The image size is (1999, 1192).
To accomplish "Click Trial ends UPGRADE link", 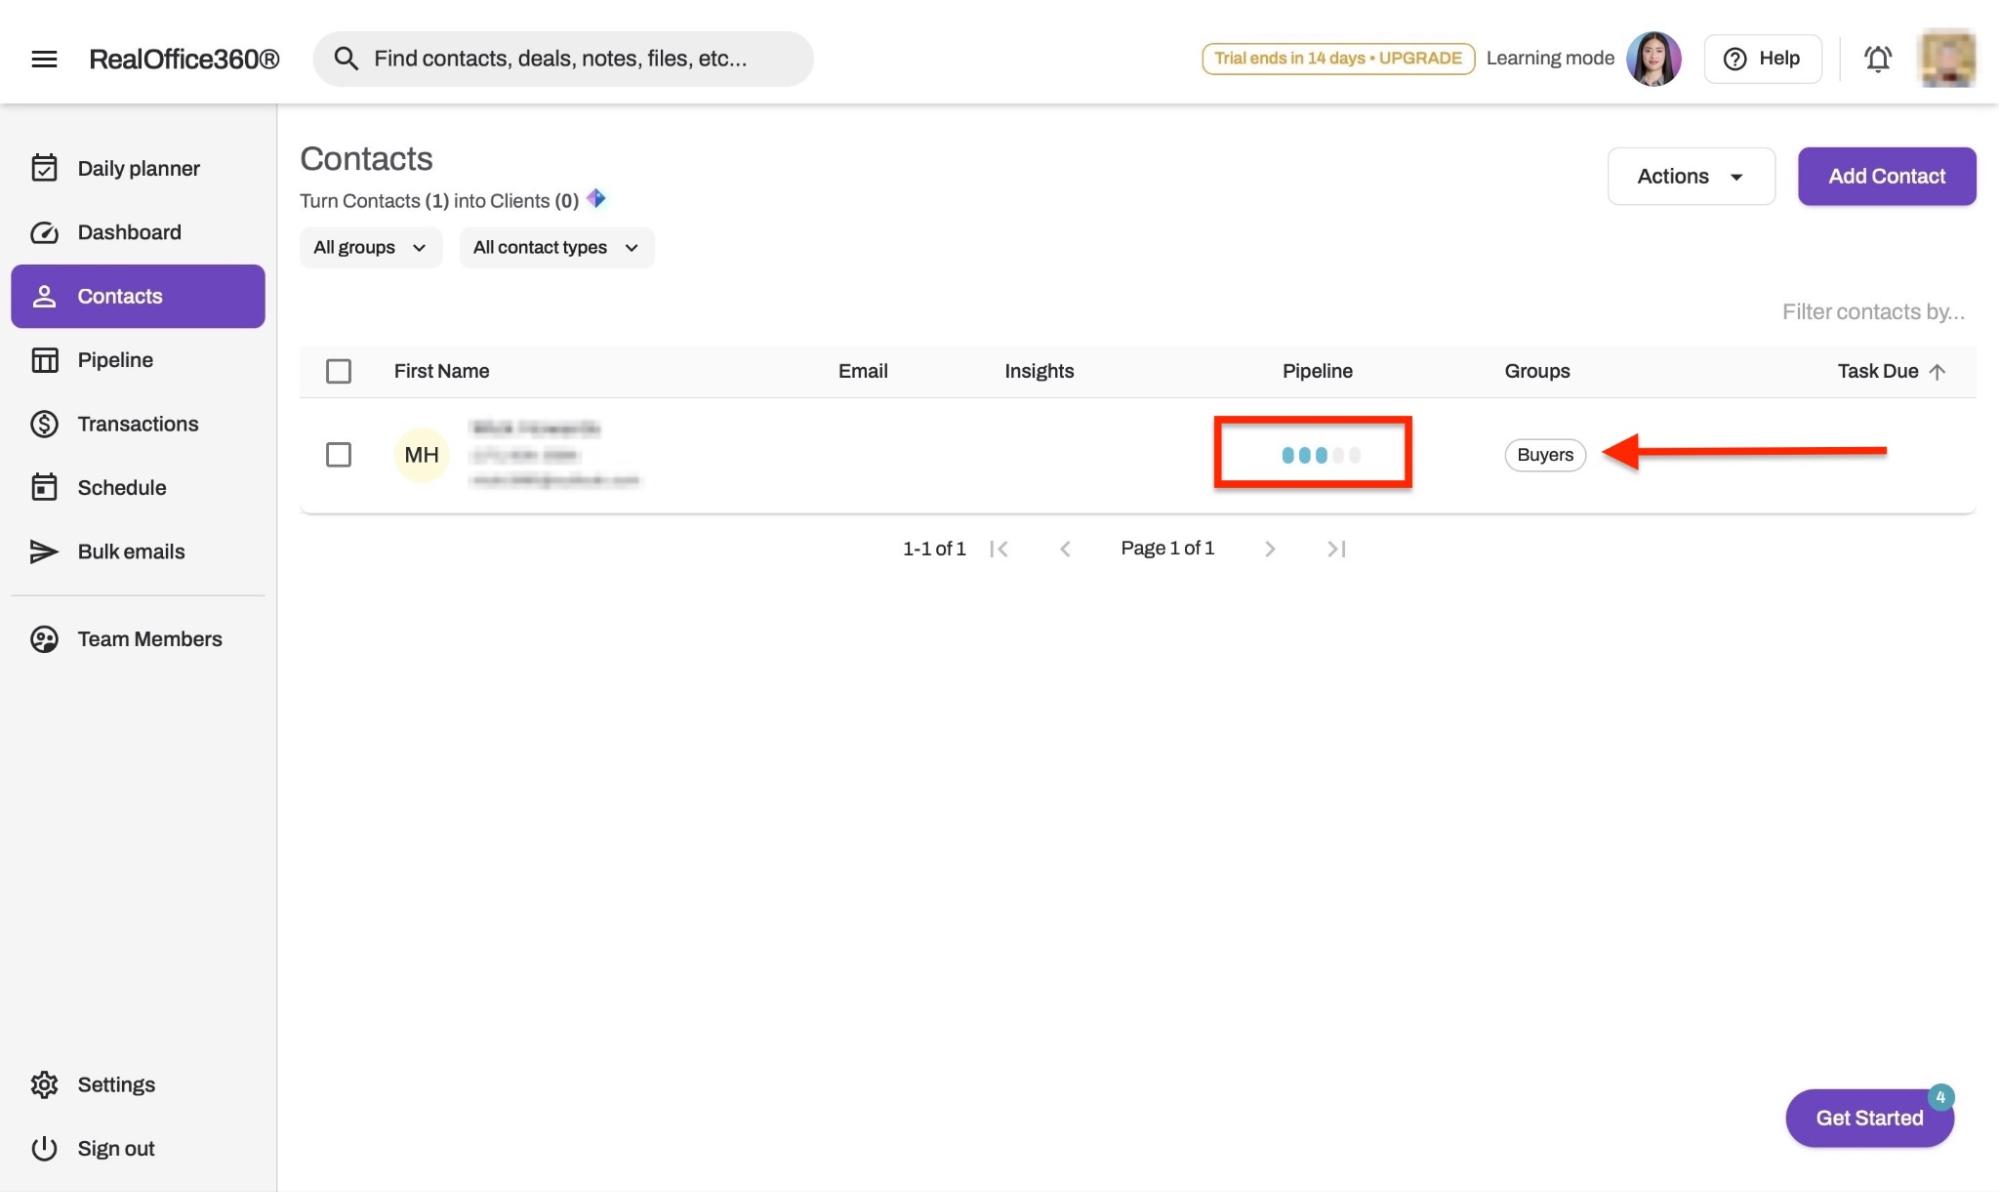I will tap(1337, 59).
